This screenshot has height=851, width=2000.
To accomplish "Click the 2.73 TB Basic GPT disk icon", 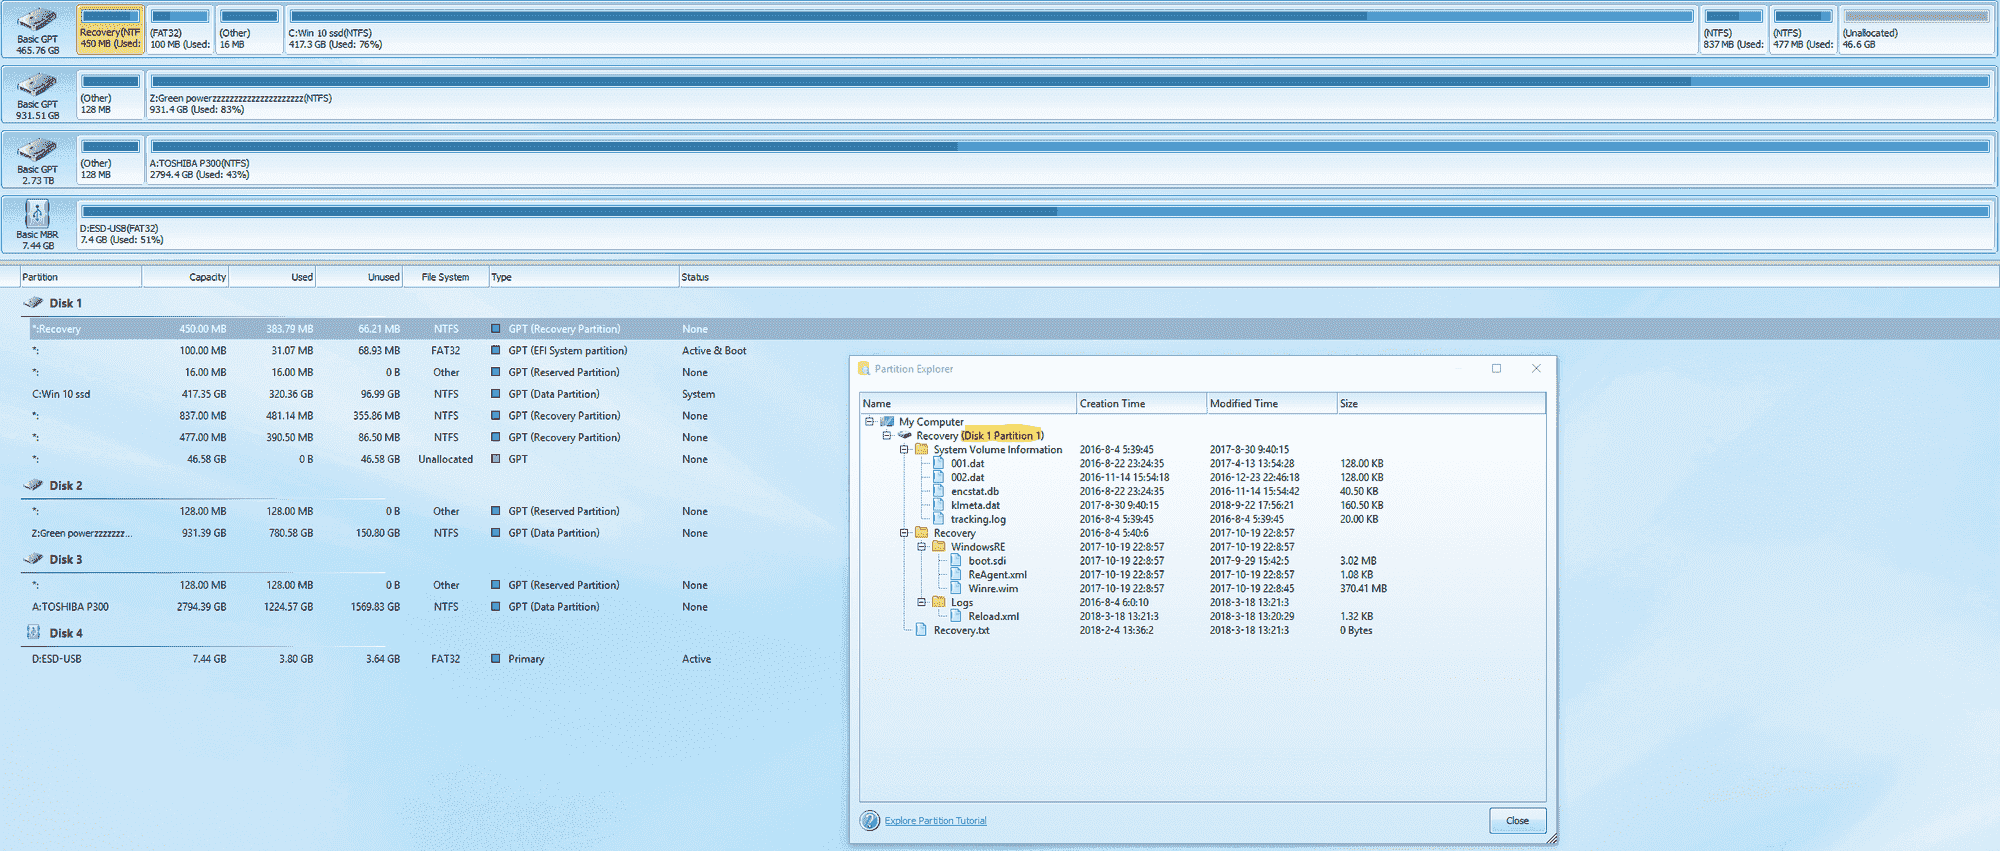I will [x=37, y=150].
